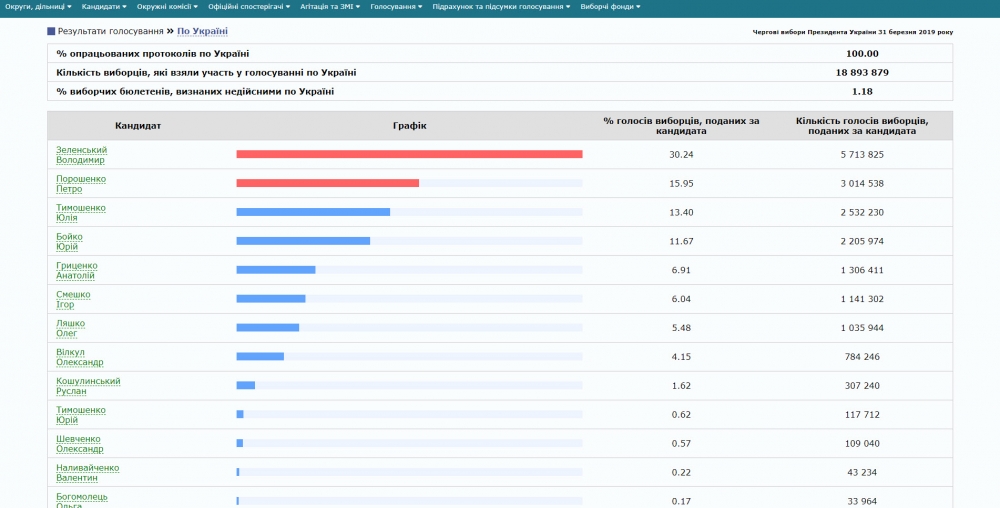The image size is (1000, 508).
Task: Select the 784 246 votes cell
Action: click(862, 357)
